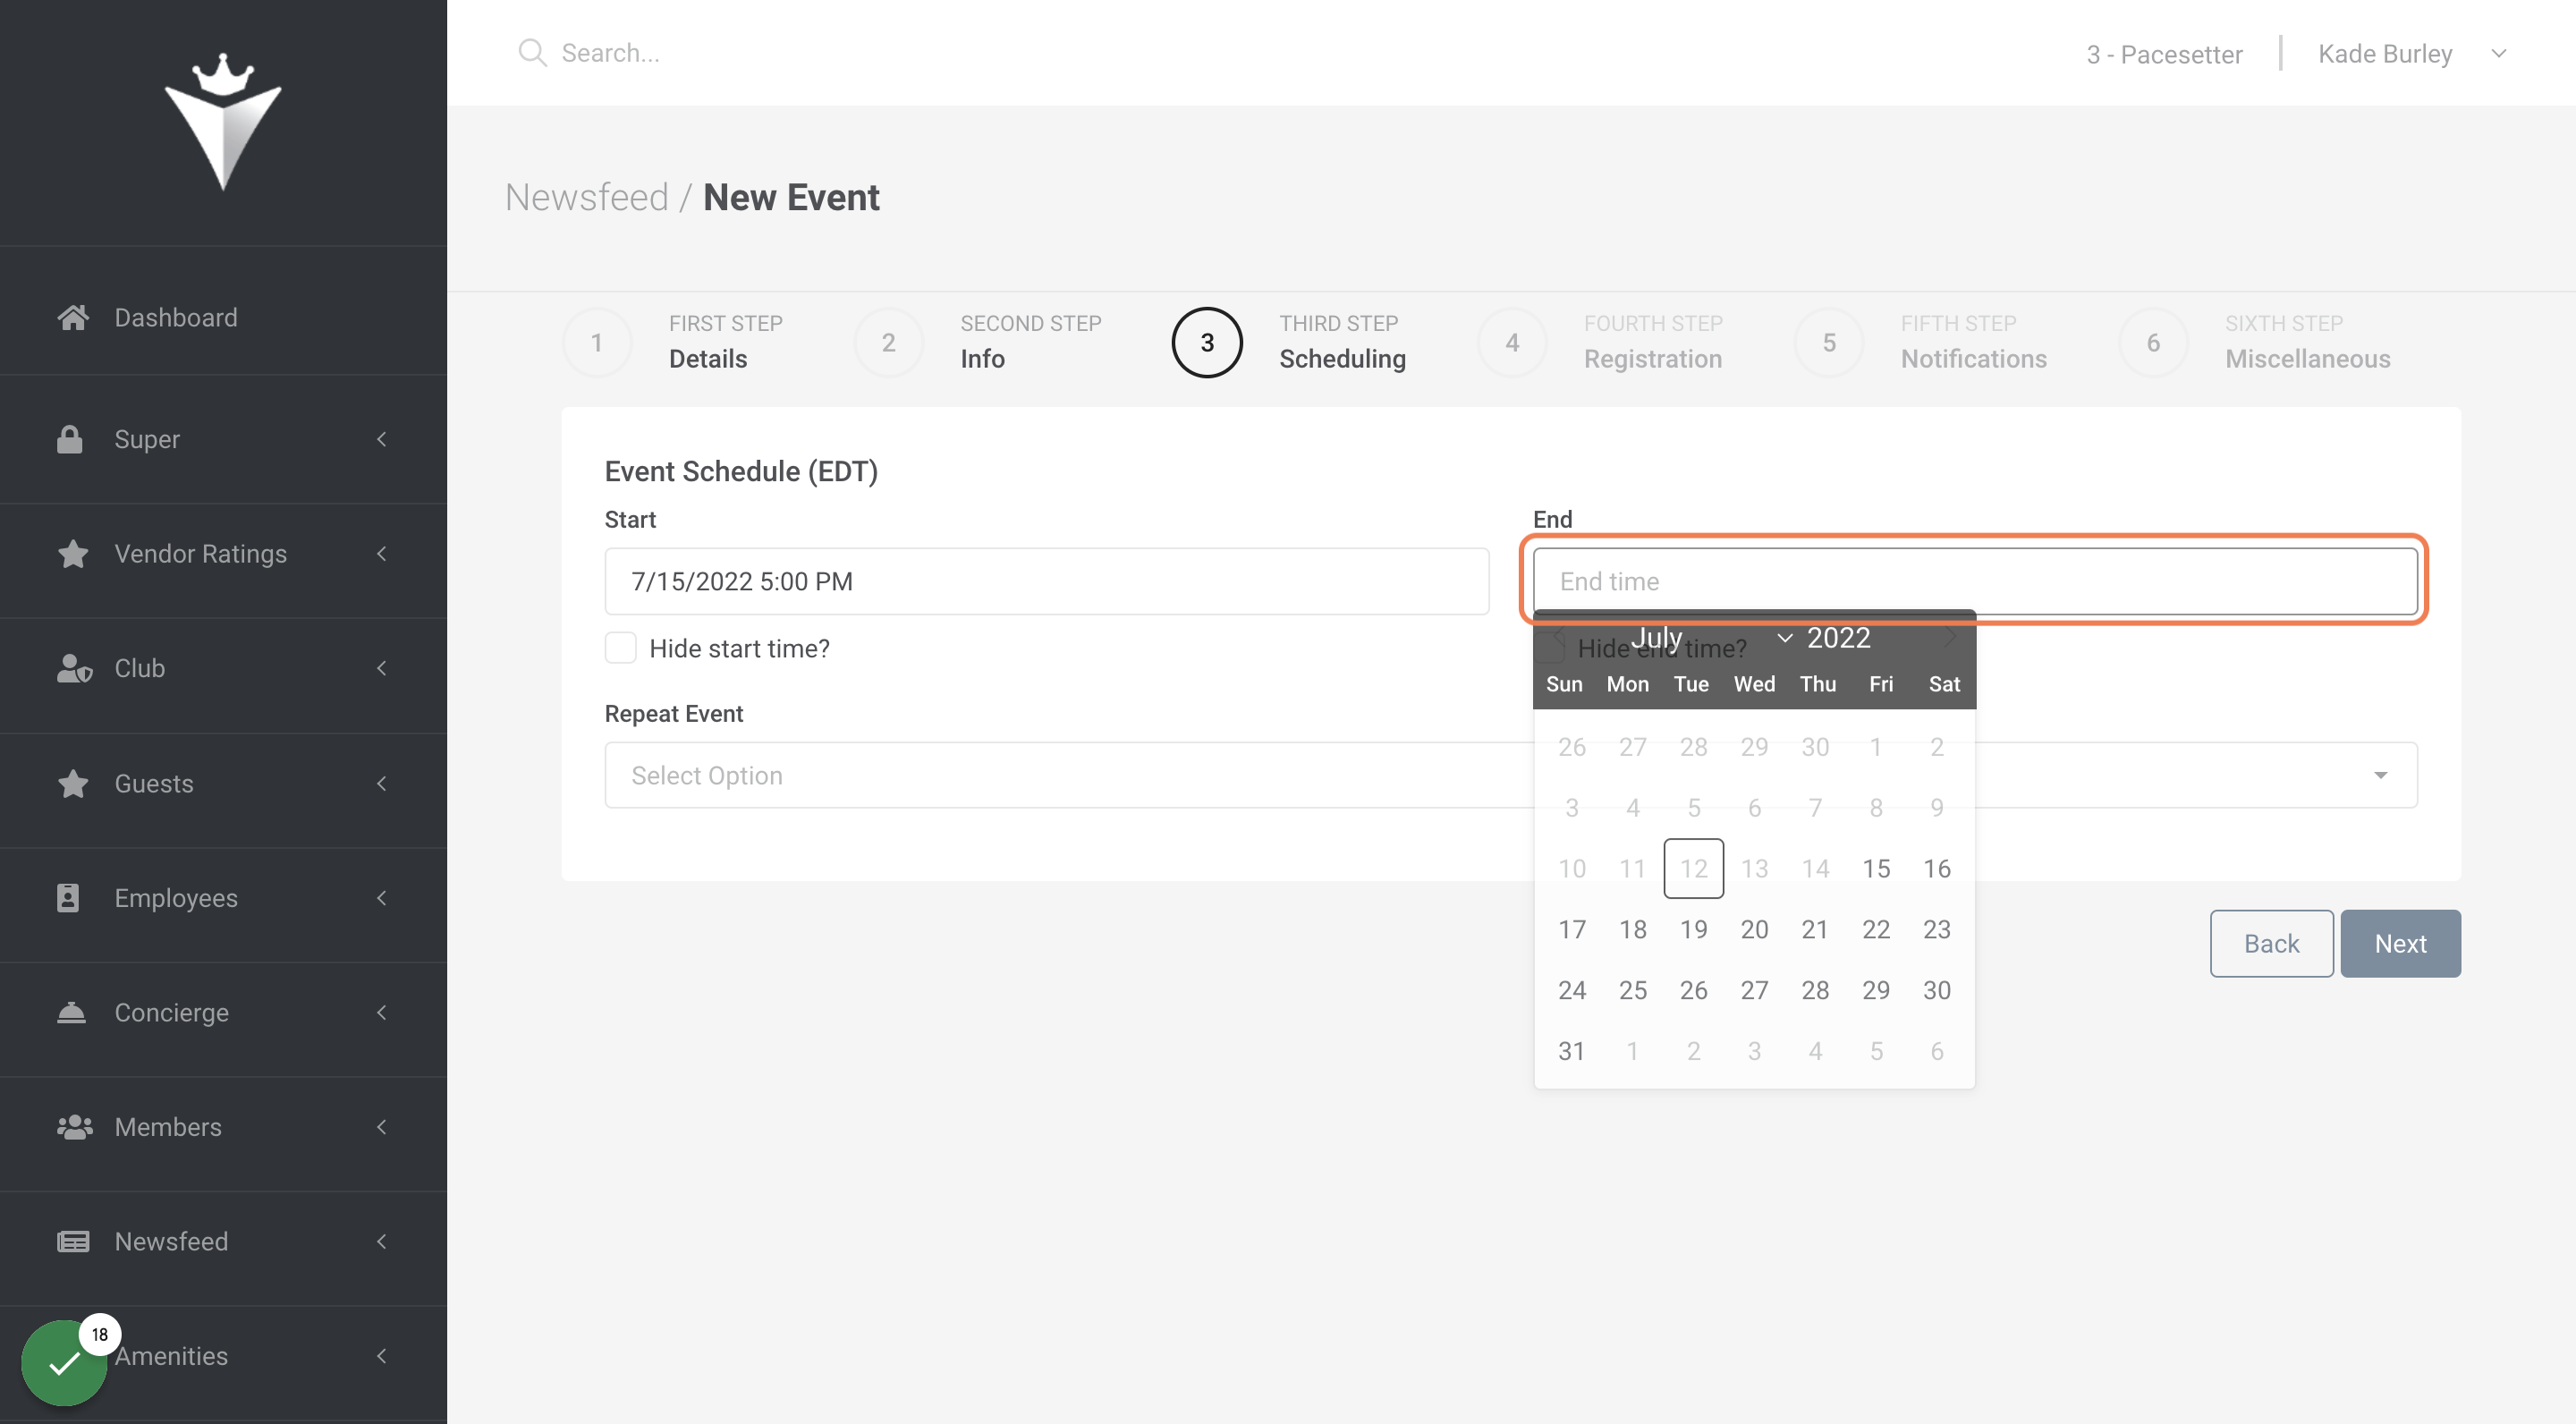This screenshot has width=2576, height=1424.
Task: Click the Start date-time field
Action: point(1047,581)
